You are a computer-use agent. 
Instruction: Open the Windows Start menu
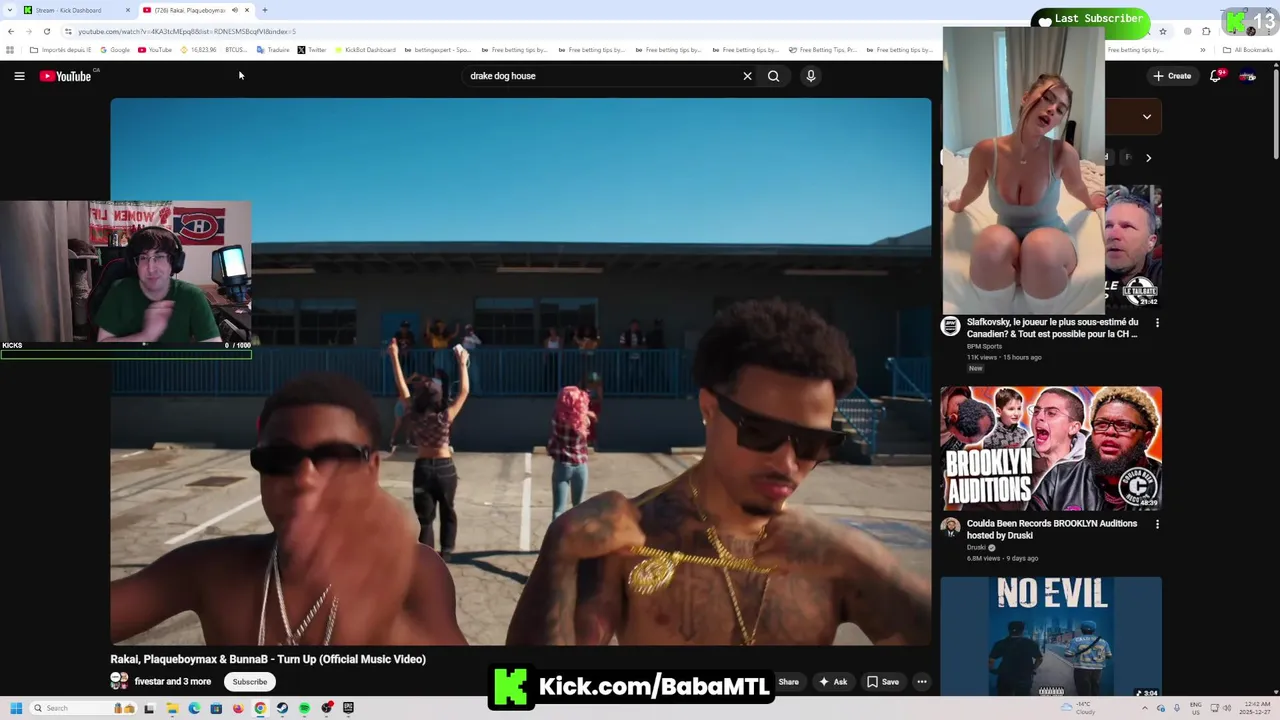[16, 708]
